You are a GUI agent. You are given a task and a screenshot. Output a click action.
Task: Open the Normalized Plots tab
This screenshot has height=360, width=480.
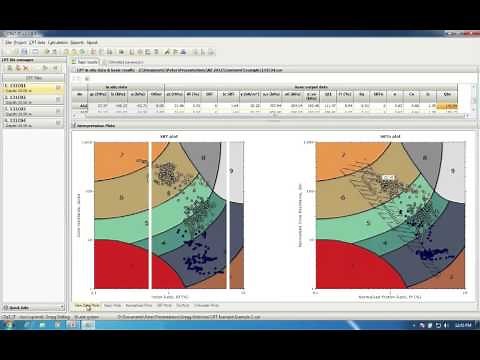pyautogui.click(x=139, y=305)
